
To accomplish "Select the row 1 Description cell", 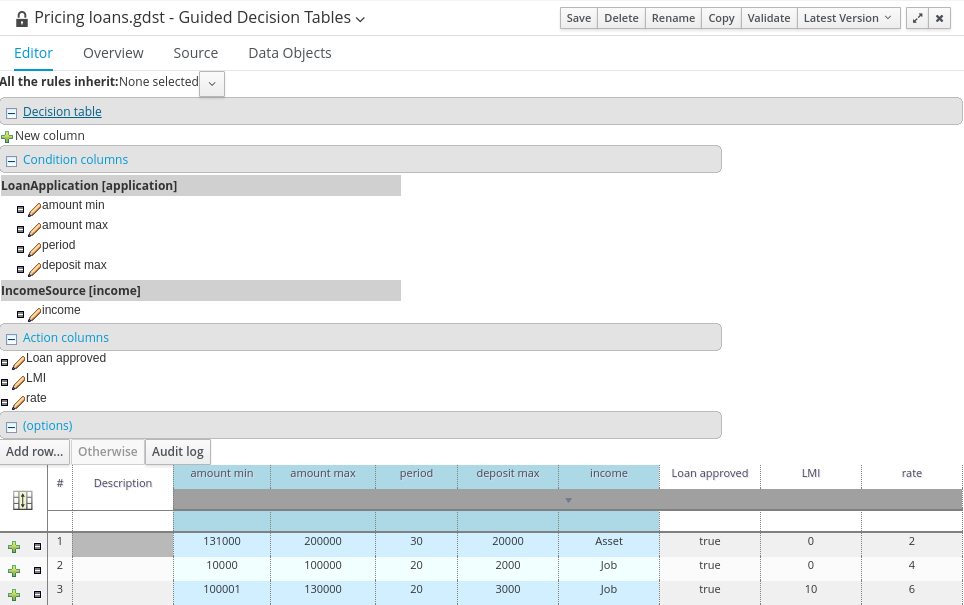I will [123, 545].
